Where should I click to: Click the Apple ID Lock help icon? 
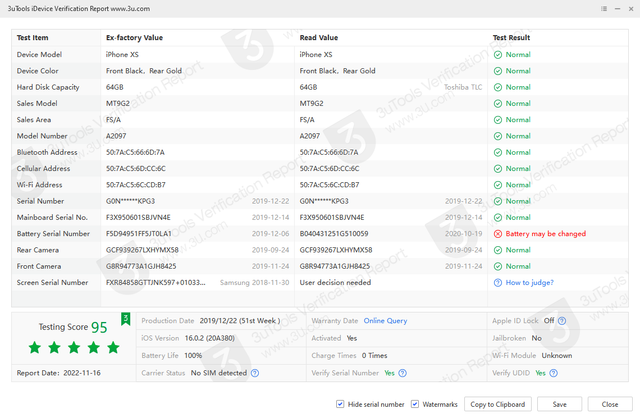(562, 321)
